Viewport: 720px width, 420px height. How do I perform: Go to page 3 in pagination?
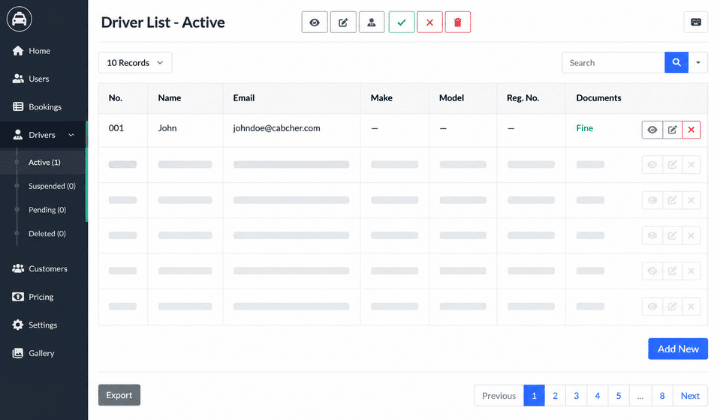[576, 396]
